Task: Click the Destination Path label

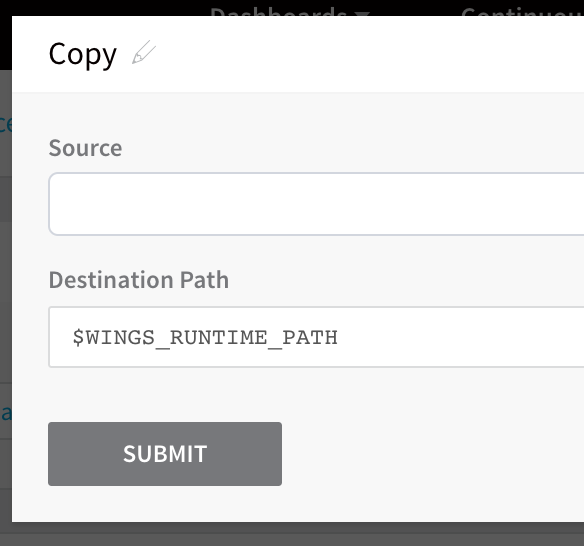Action: tap(139, 280)
